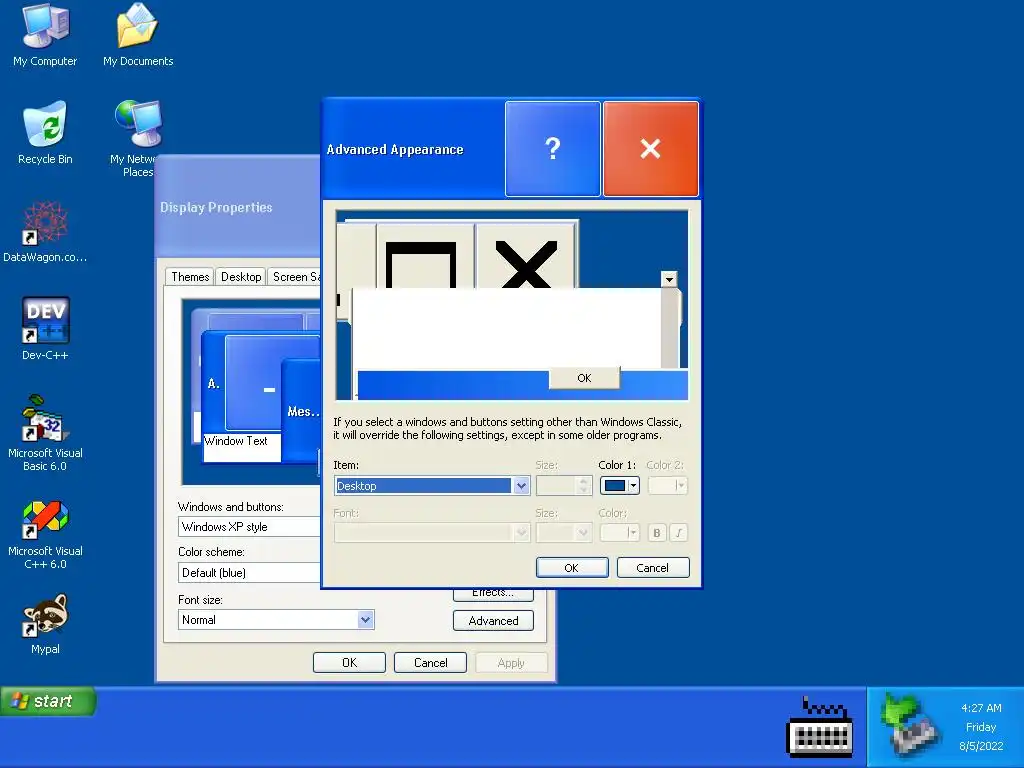The width and height of the screenshot is (1024, 768).
Task: Switch to the Screen Saver tab
Action: coord(295,277)
